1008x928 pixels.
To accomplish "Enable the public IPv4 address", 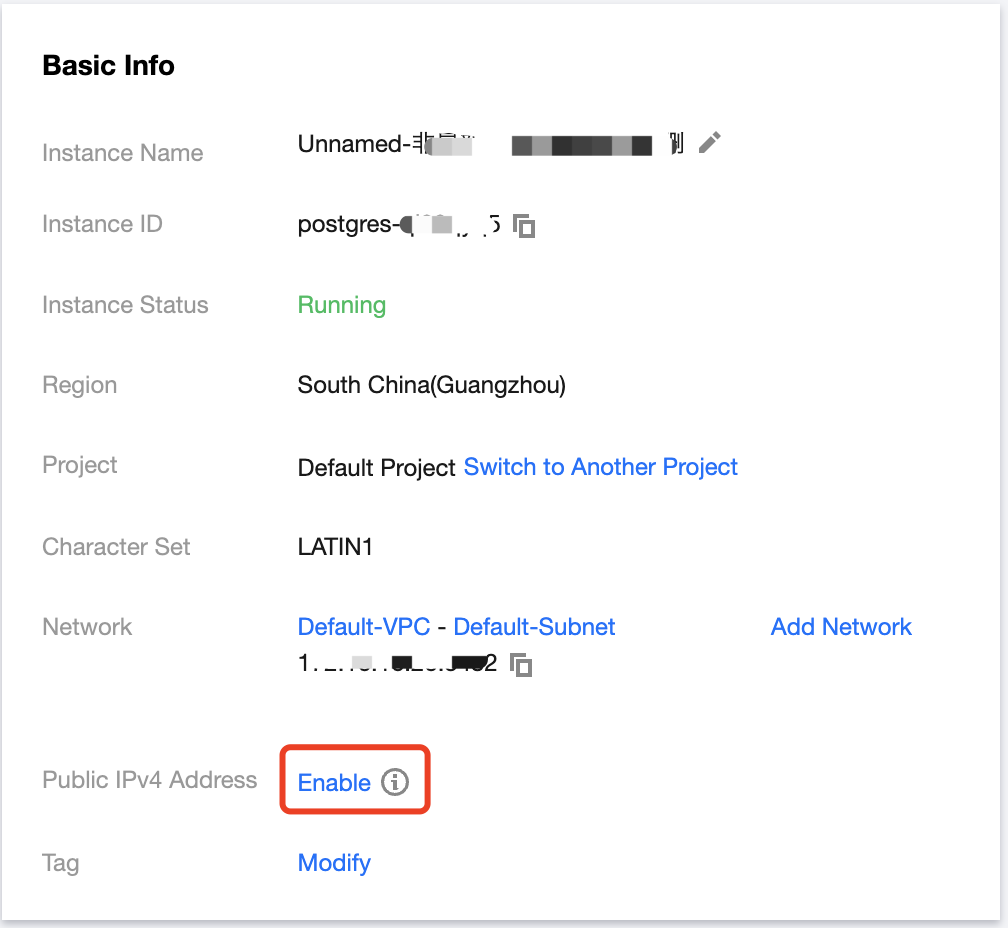I will click(x=334, y=782).
